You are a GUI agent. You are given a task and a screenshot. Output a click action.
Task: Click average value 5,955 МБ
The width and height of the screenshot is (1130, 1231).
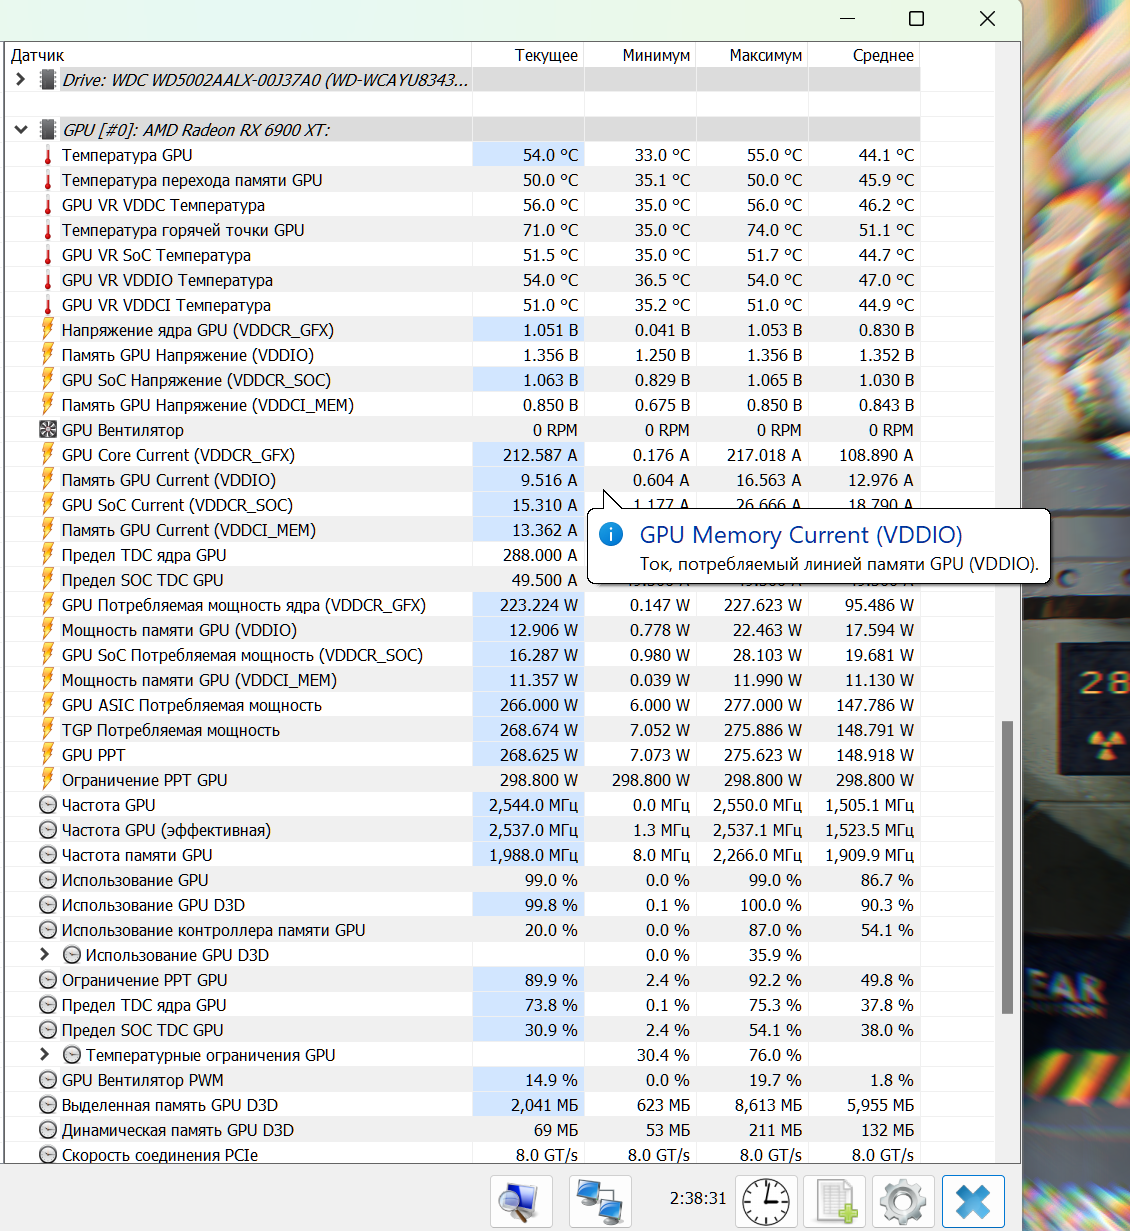pos(880,1105)
